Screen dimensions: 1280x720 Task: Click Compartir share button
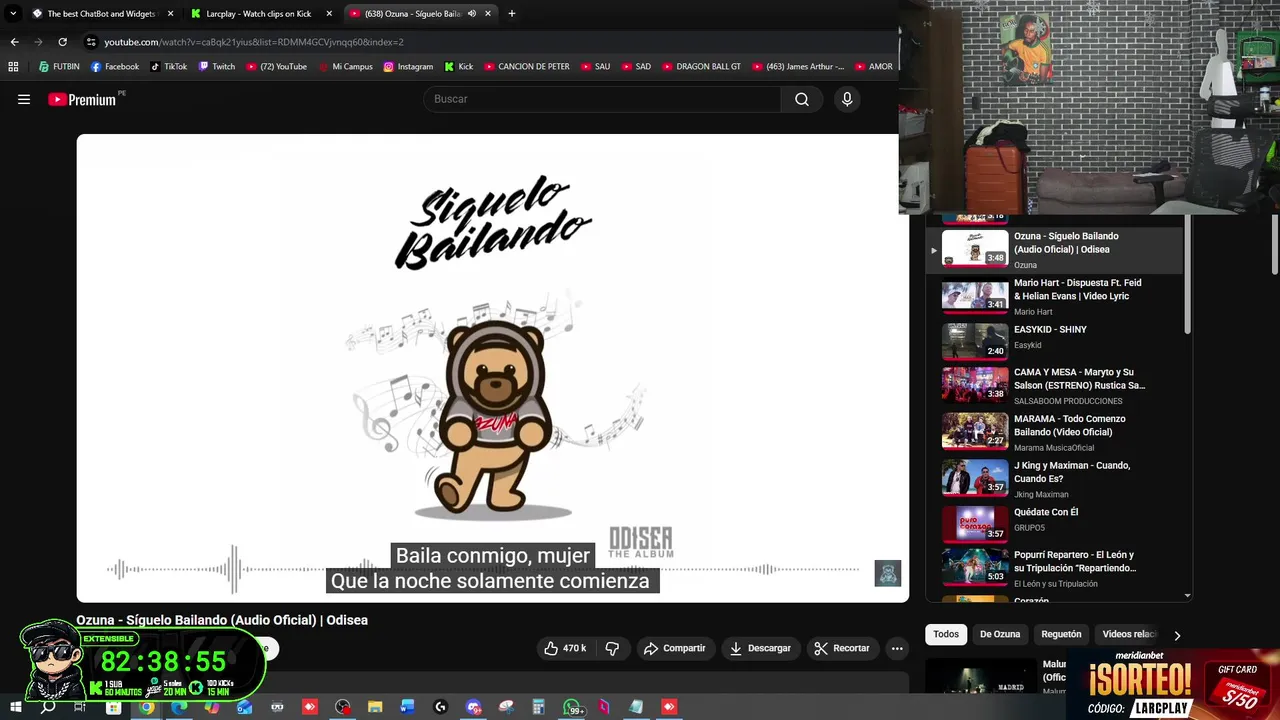click(x=675, y=648)
